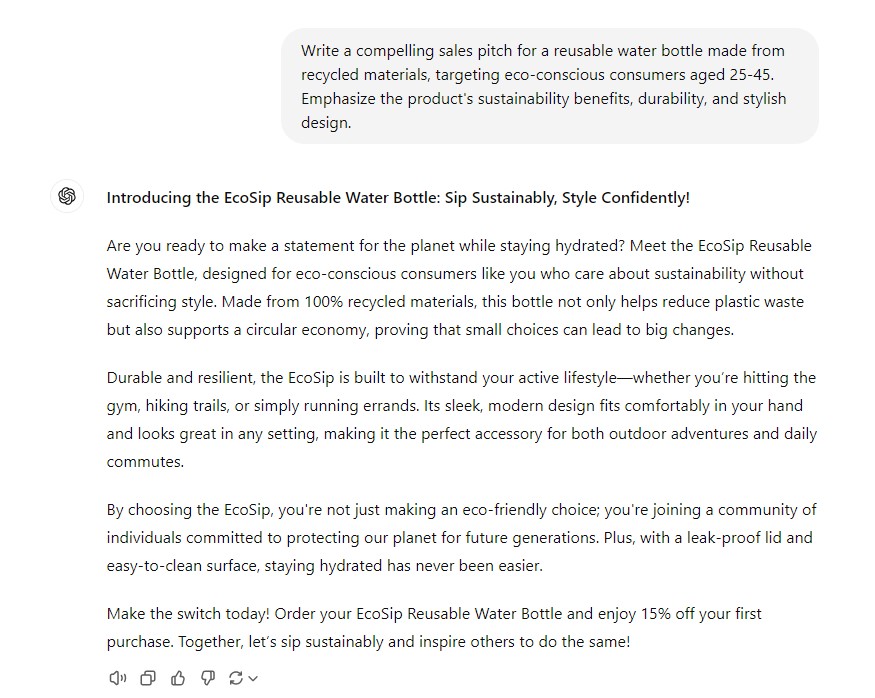Give the response a thumbs up

[x=178, y=678]
